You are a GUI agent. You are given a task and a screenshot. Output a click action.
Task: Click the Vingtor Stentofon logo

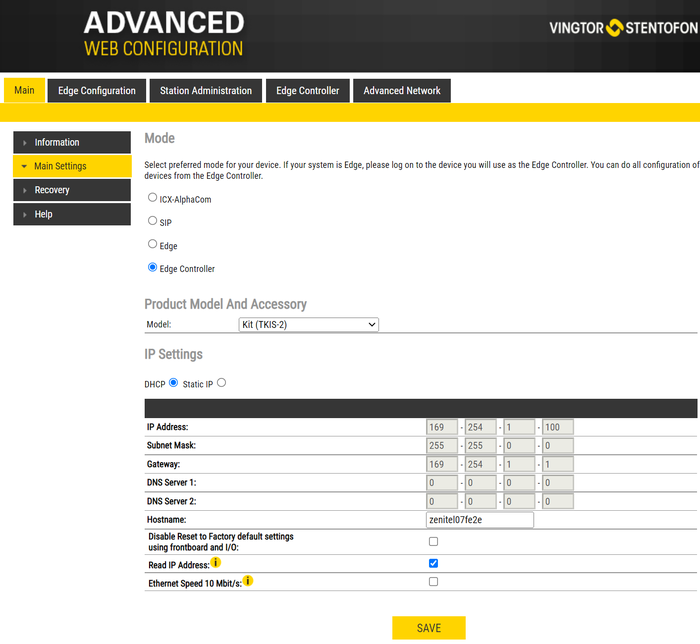pos(623,28)
